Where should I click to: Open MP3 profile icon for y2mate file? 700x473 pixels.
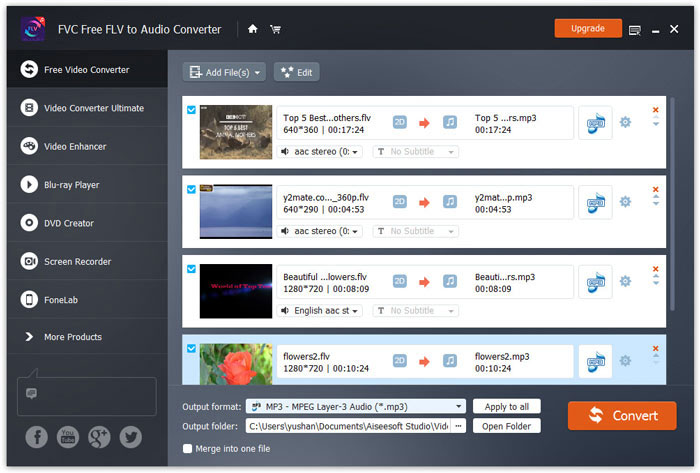596,203
